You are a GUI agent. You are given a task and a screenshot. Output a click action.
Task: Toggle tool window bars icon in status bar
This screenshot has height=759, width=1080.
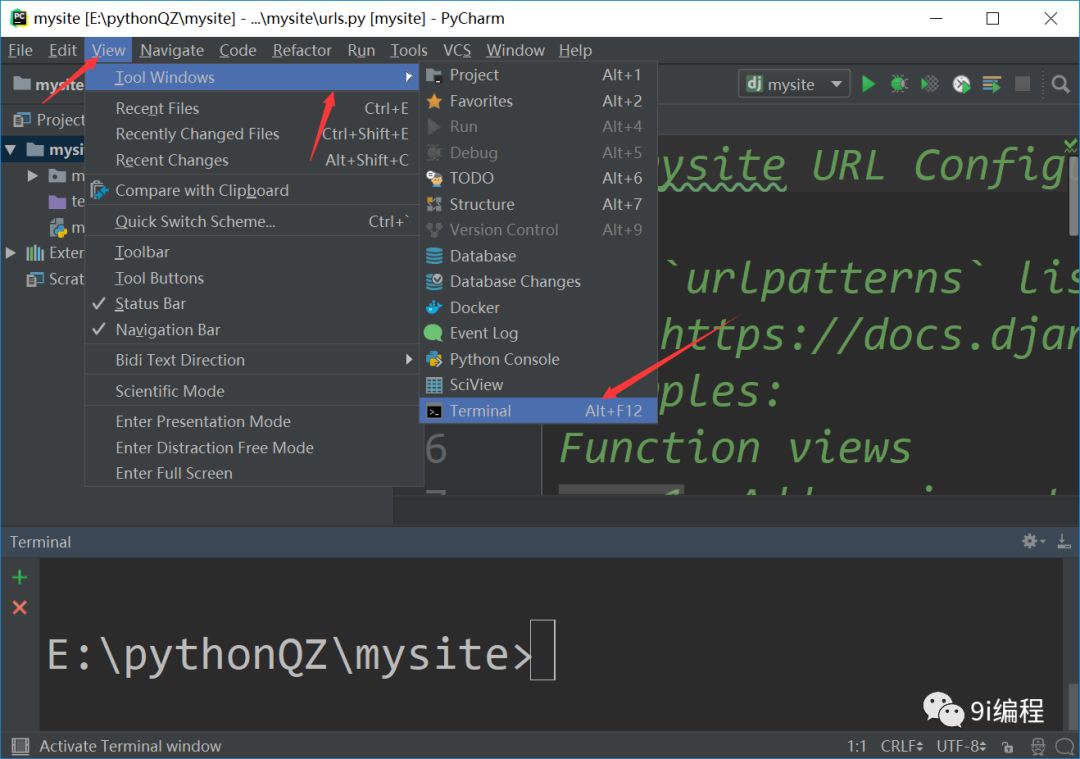point(21,746)
